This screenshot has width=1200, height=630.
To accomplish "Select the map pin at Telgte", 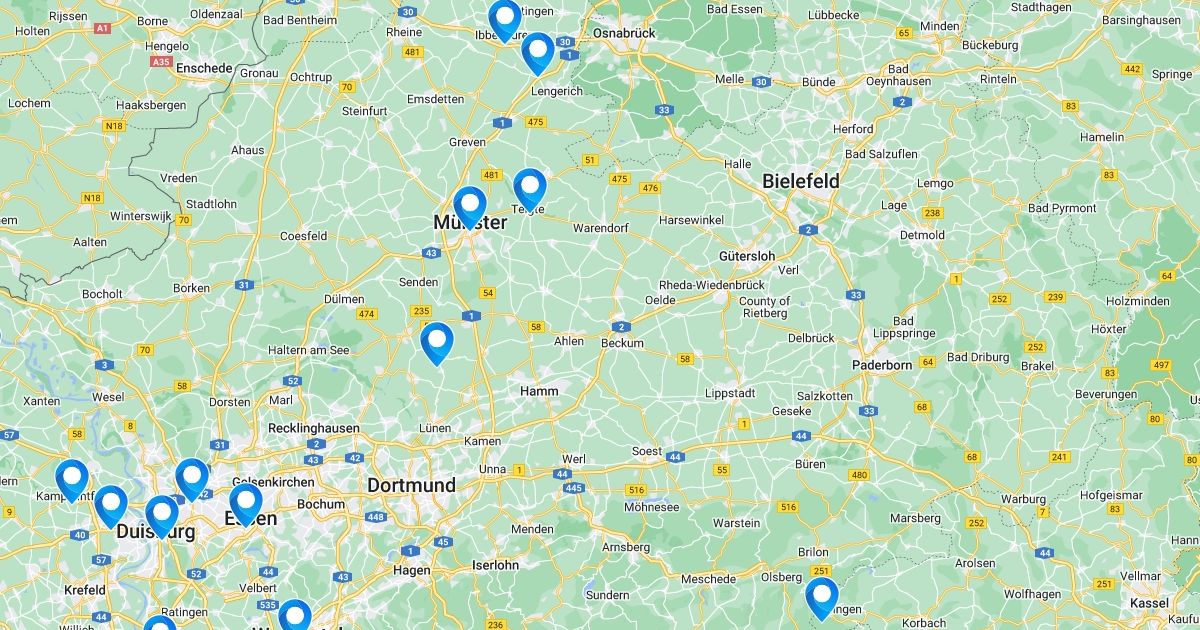I will coord(530,190).
